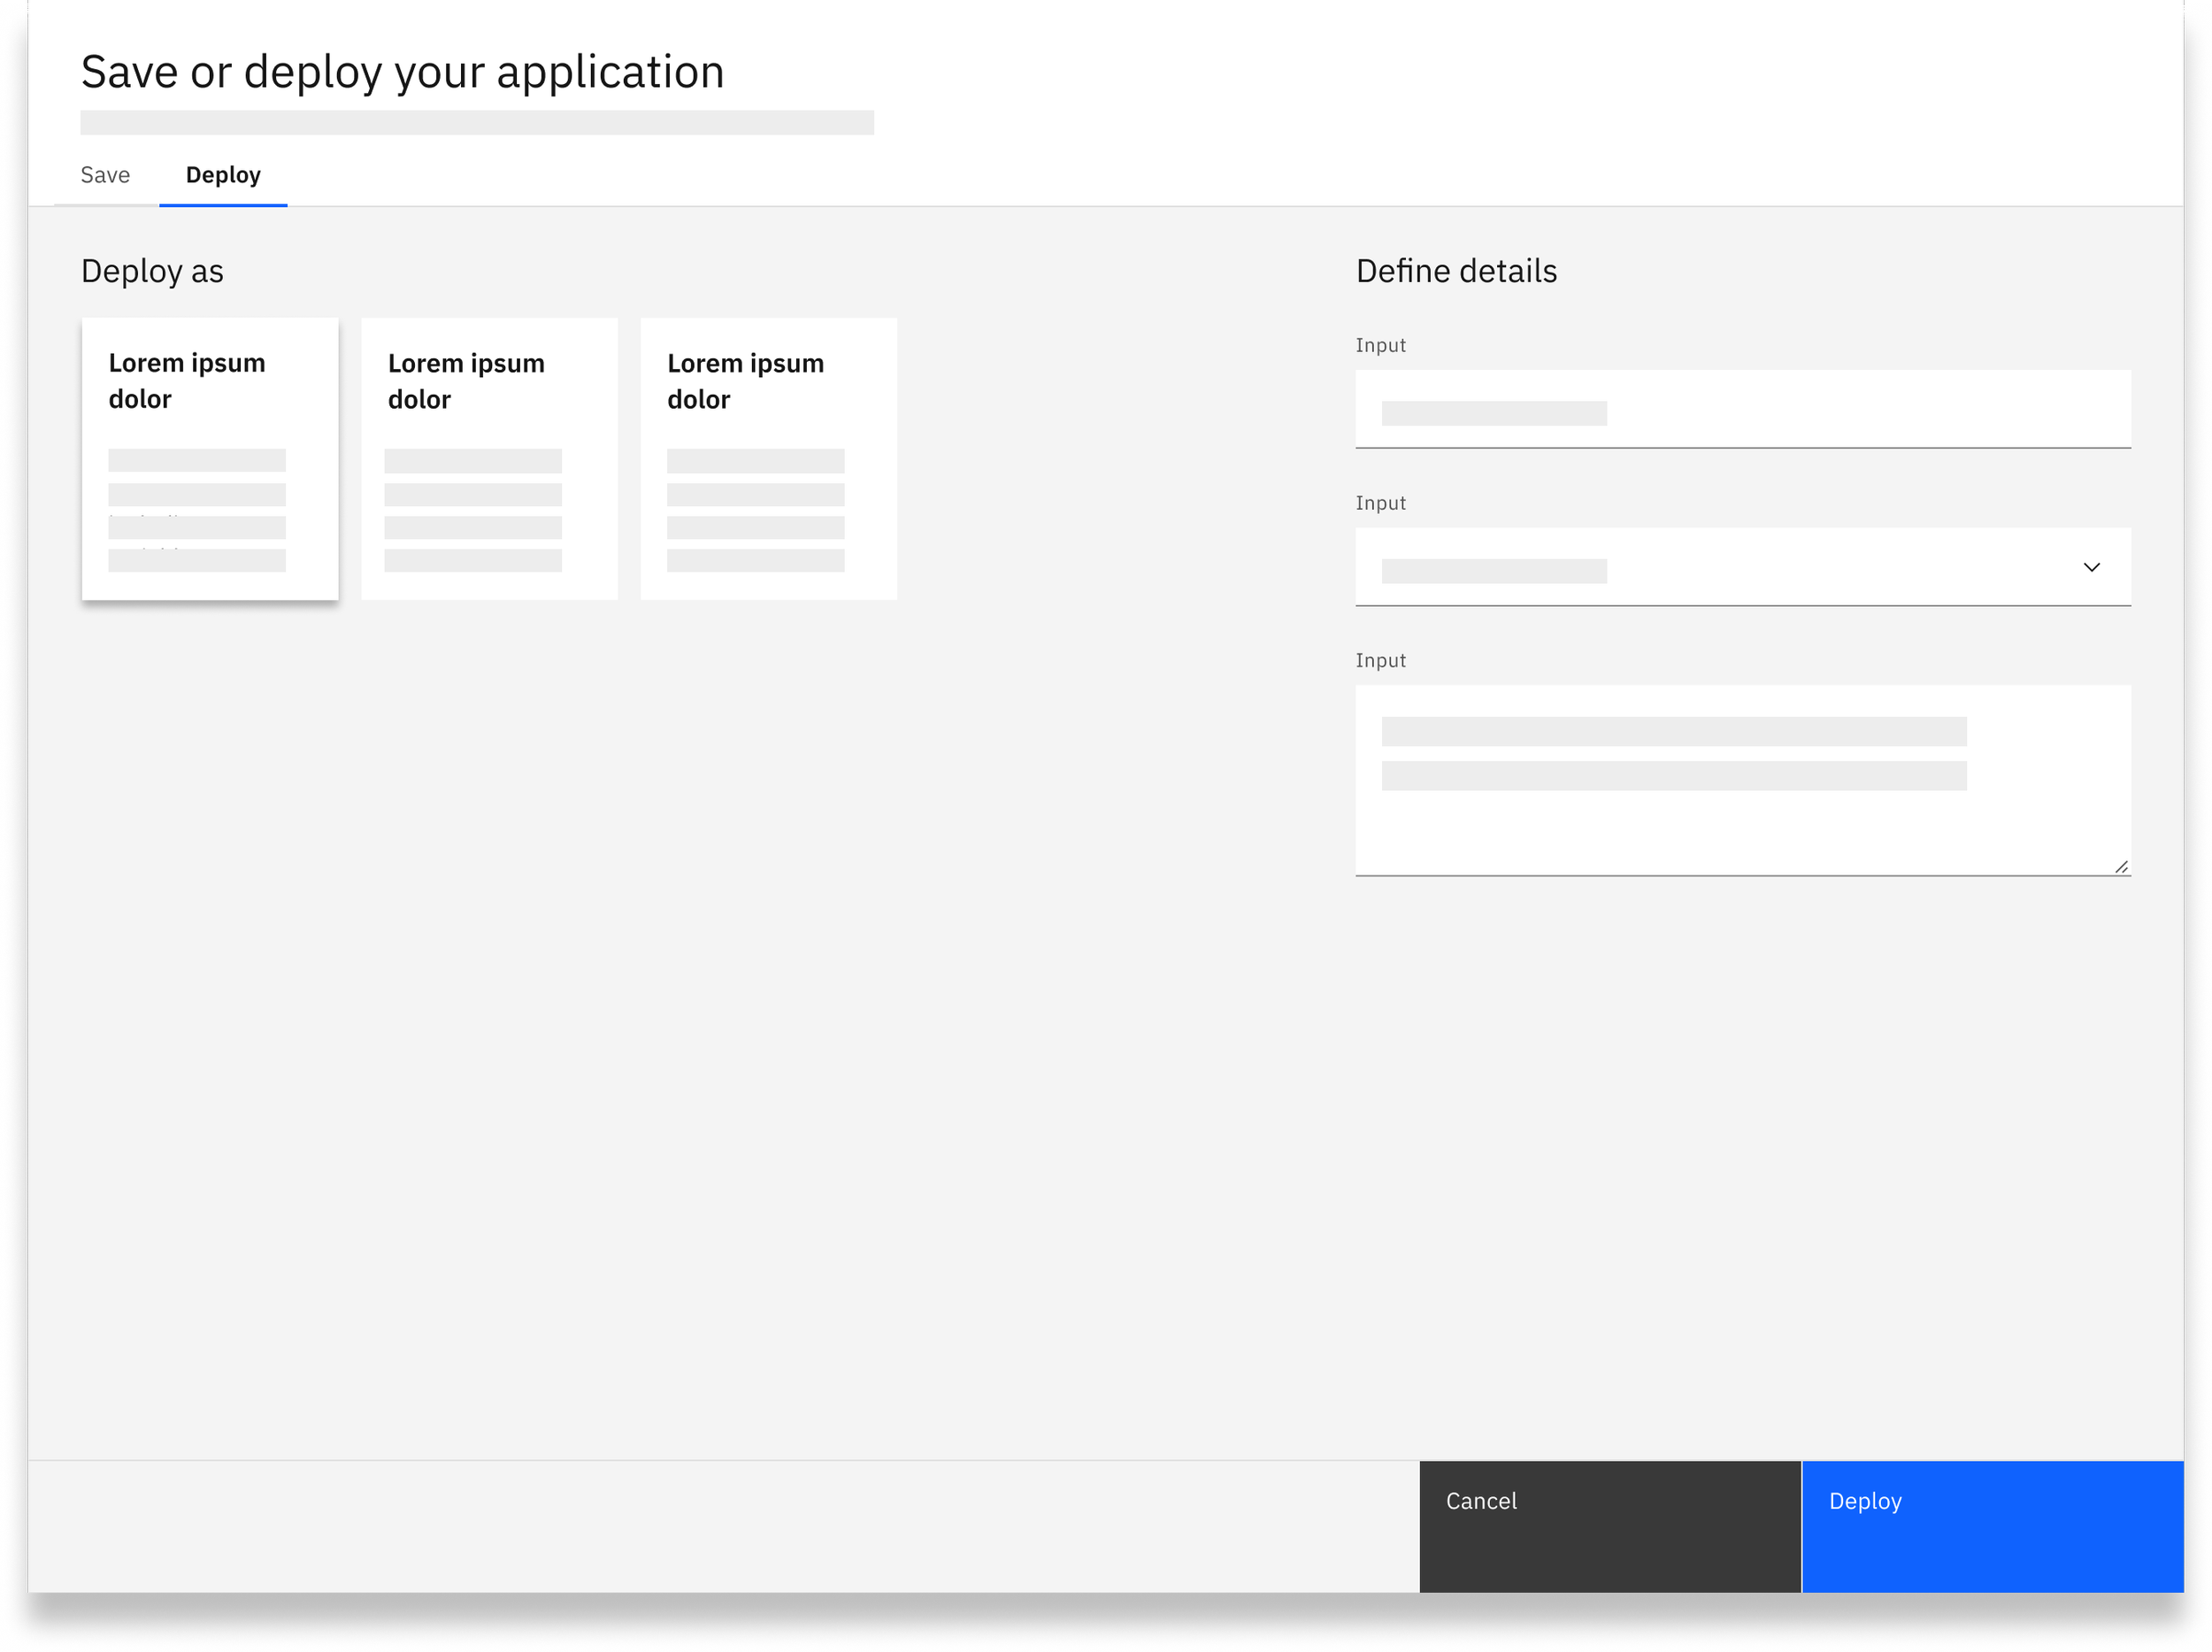
Task: Click the 'Save or deploy your application' title
Action: (402, 73)
